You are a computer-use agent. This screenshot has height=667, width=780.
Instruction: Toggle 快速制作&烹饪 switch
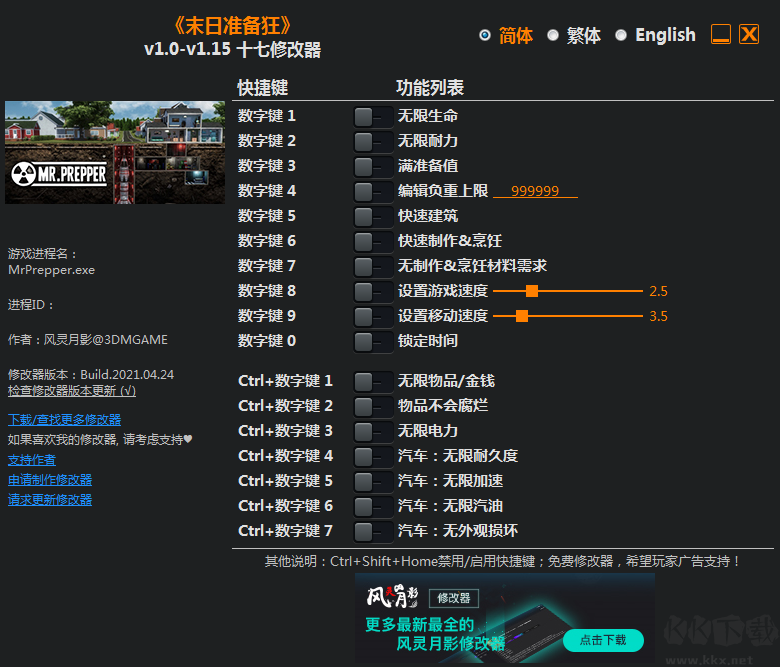[373, 242]
